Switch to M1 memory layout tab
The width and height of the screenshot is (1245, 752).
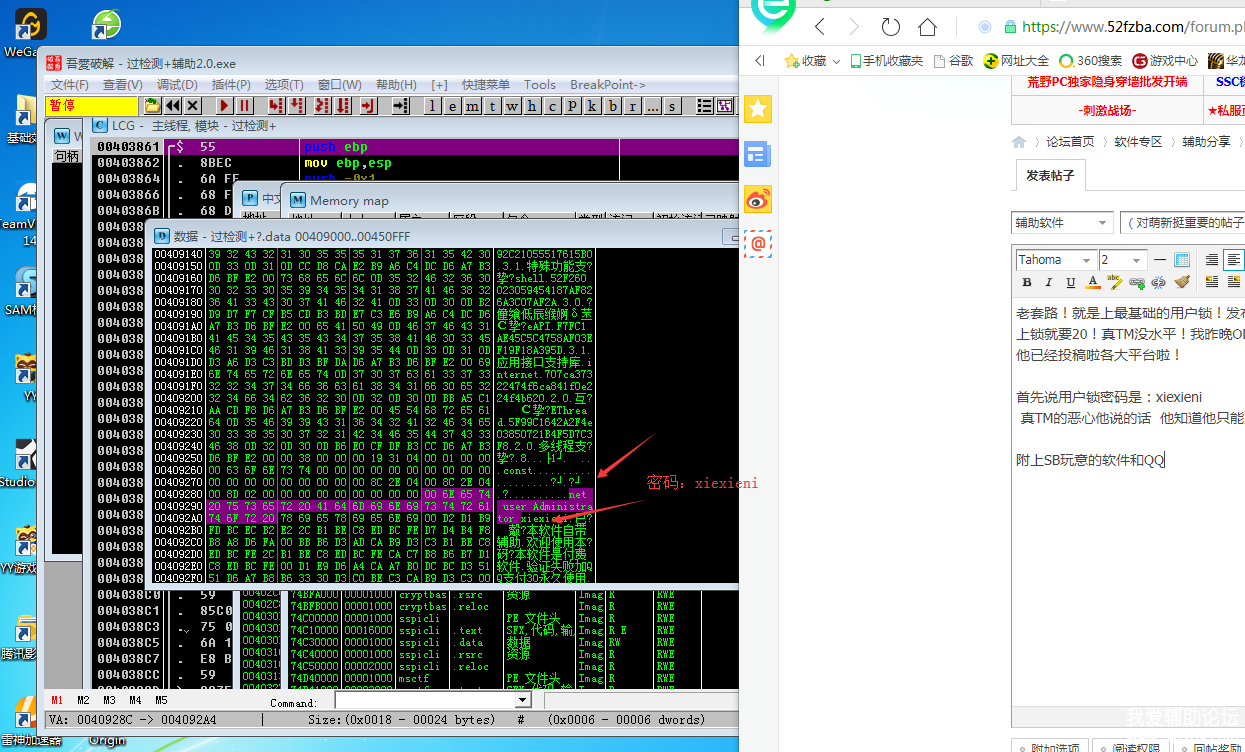[x=57, y=700]
